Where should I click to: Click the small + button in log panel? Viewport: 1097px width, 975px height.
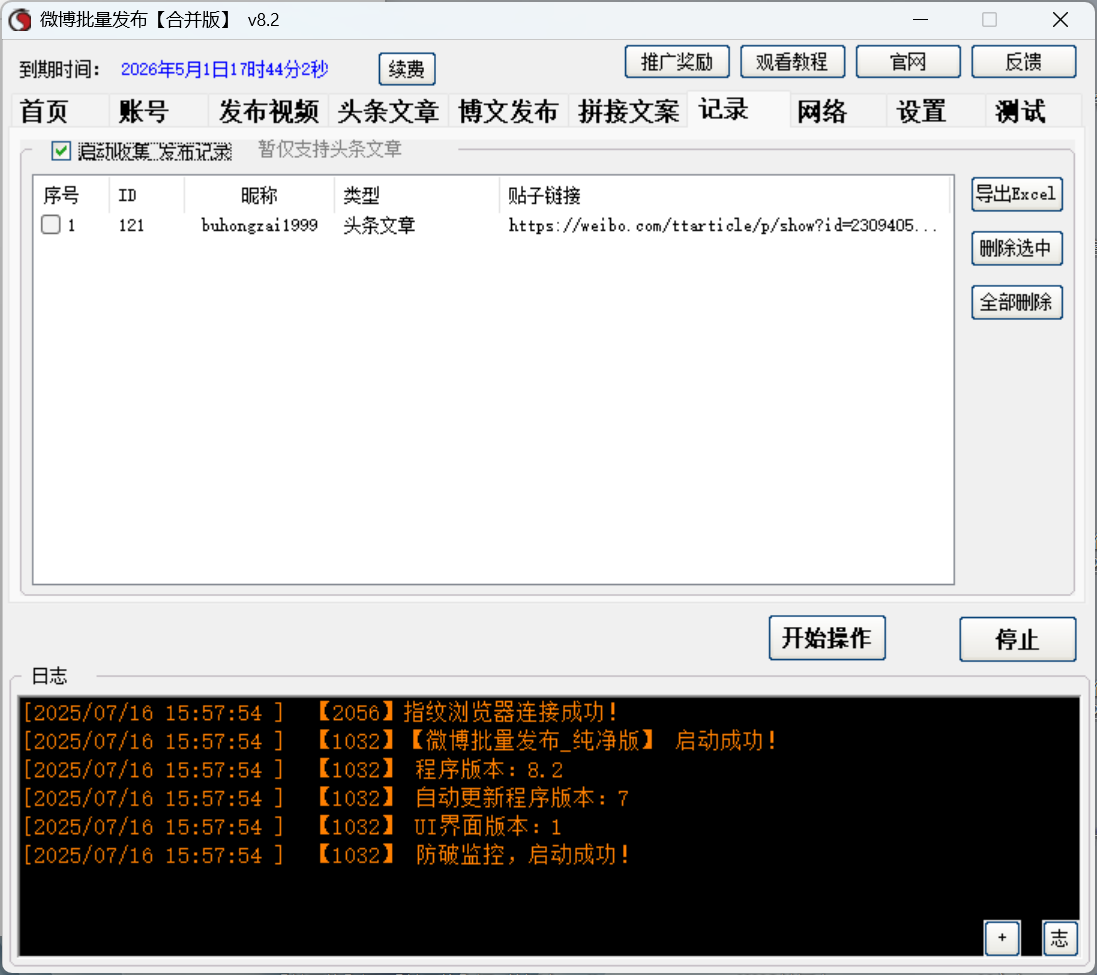click(1002, 938)
